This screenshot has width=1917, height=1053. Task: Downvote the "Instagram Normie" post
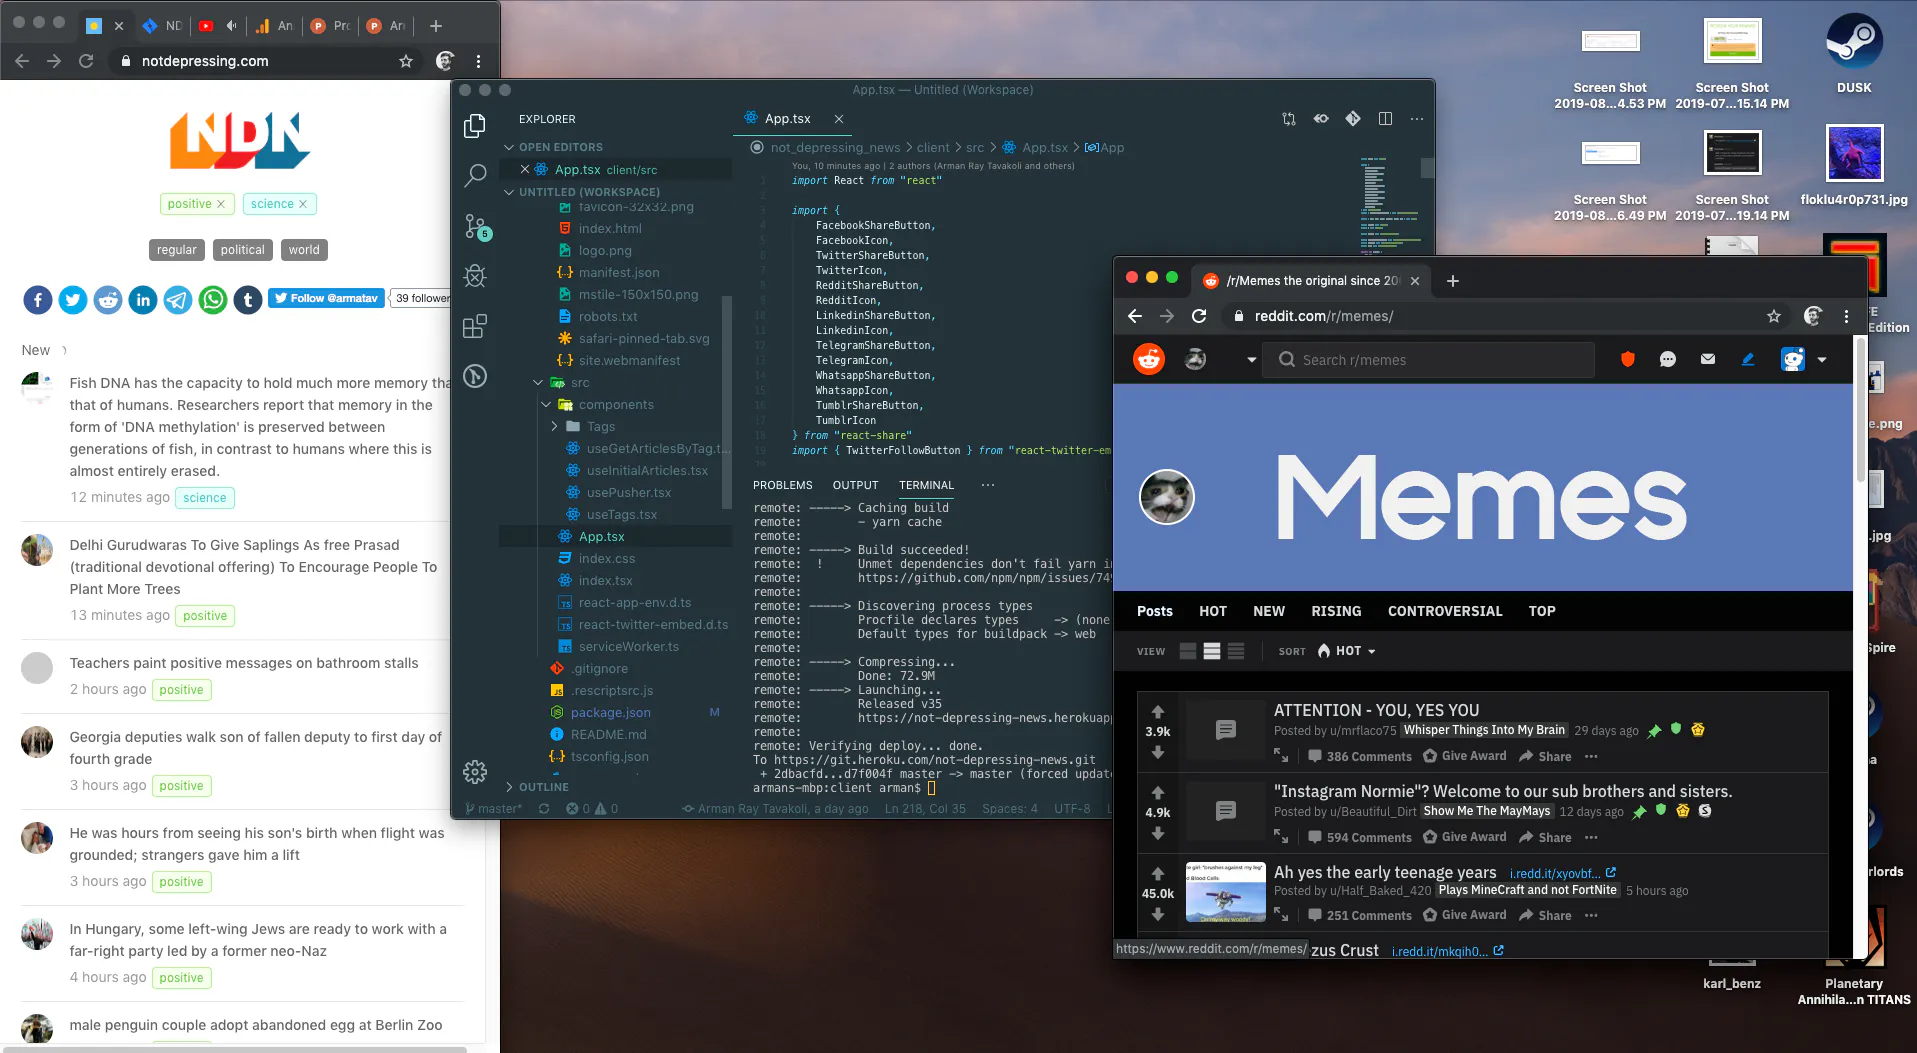[1158, 833]
